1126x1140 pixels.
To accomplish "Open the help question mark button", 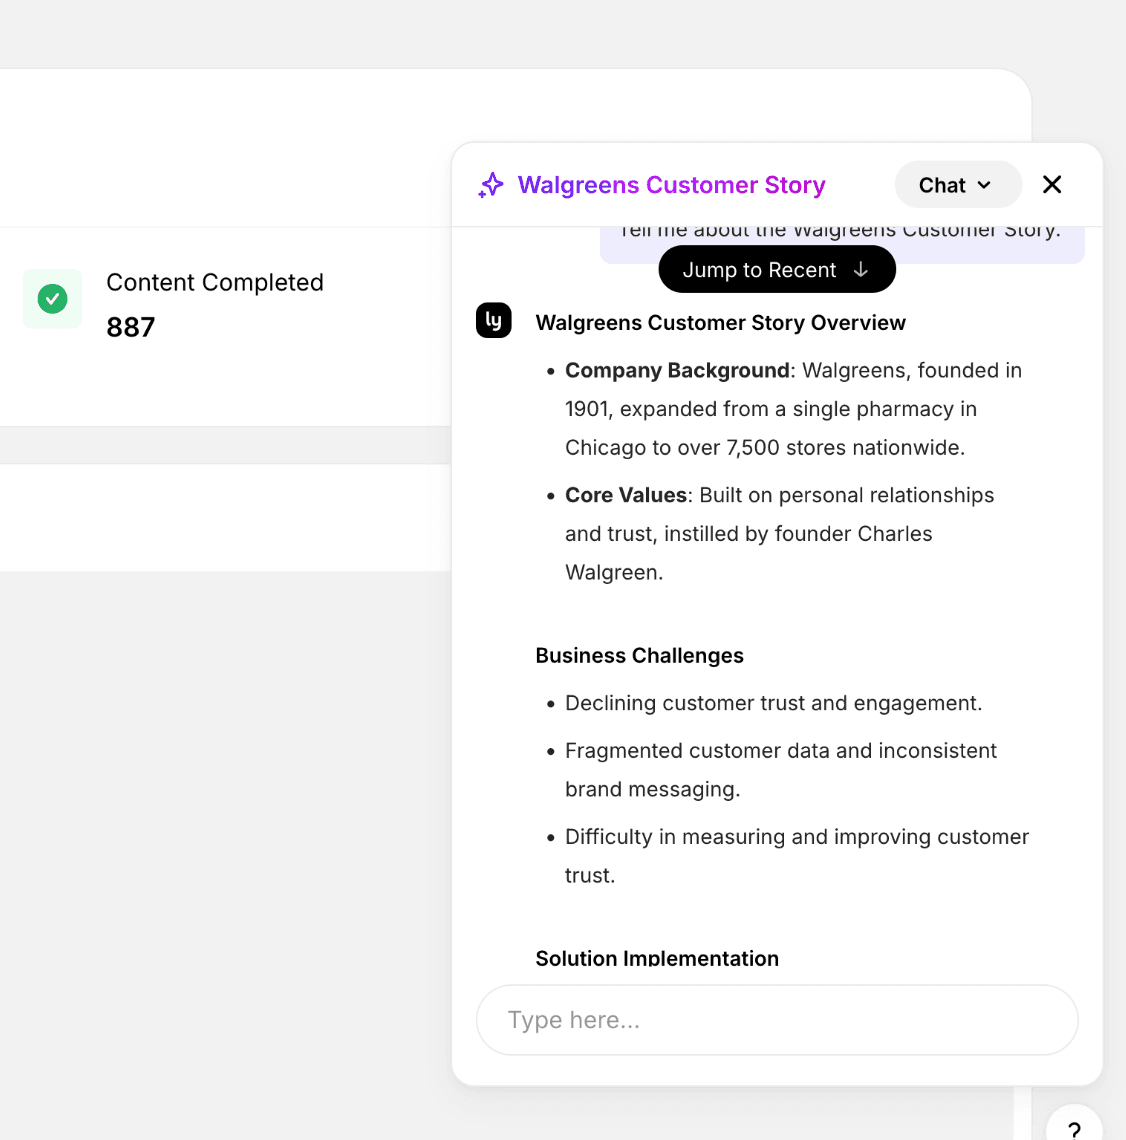I will pyautogui.click(x=1074, y=1125).
